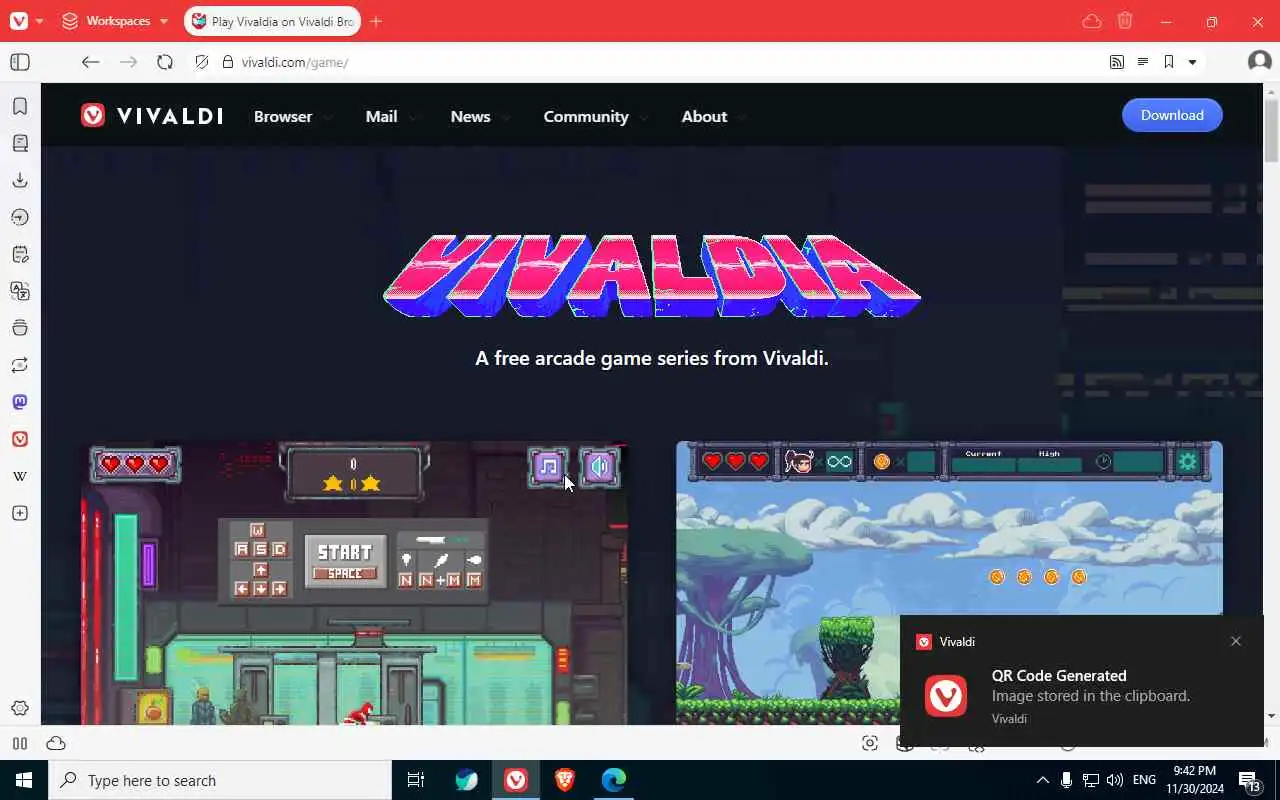Image resolution: width=1280 pixels, height=800 pixels.
Task: Launch Microsoft Edge from taskbar
Action: 614,780
